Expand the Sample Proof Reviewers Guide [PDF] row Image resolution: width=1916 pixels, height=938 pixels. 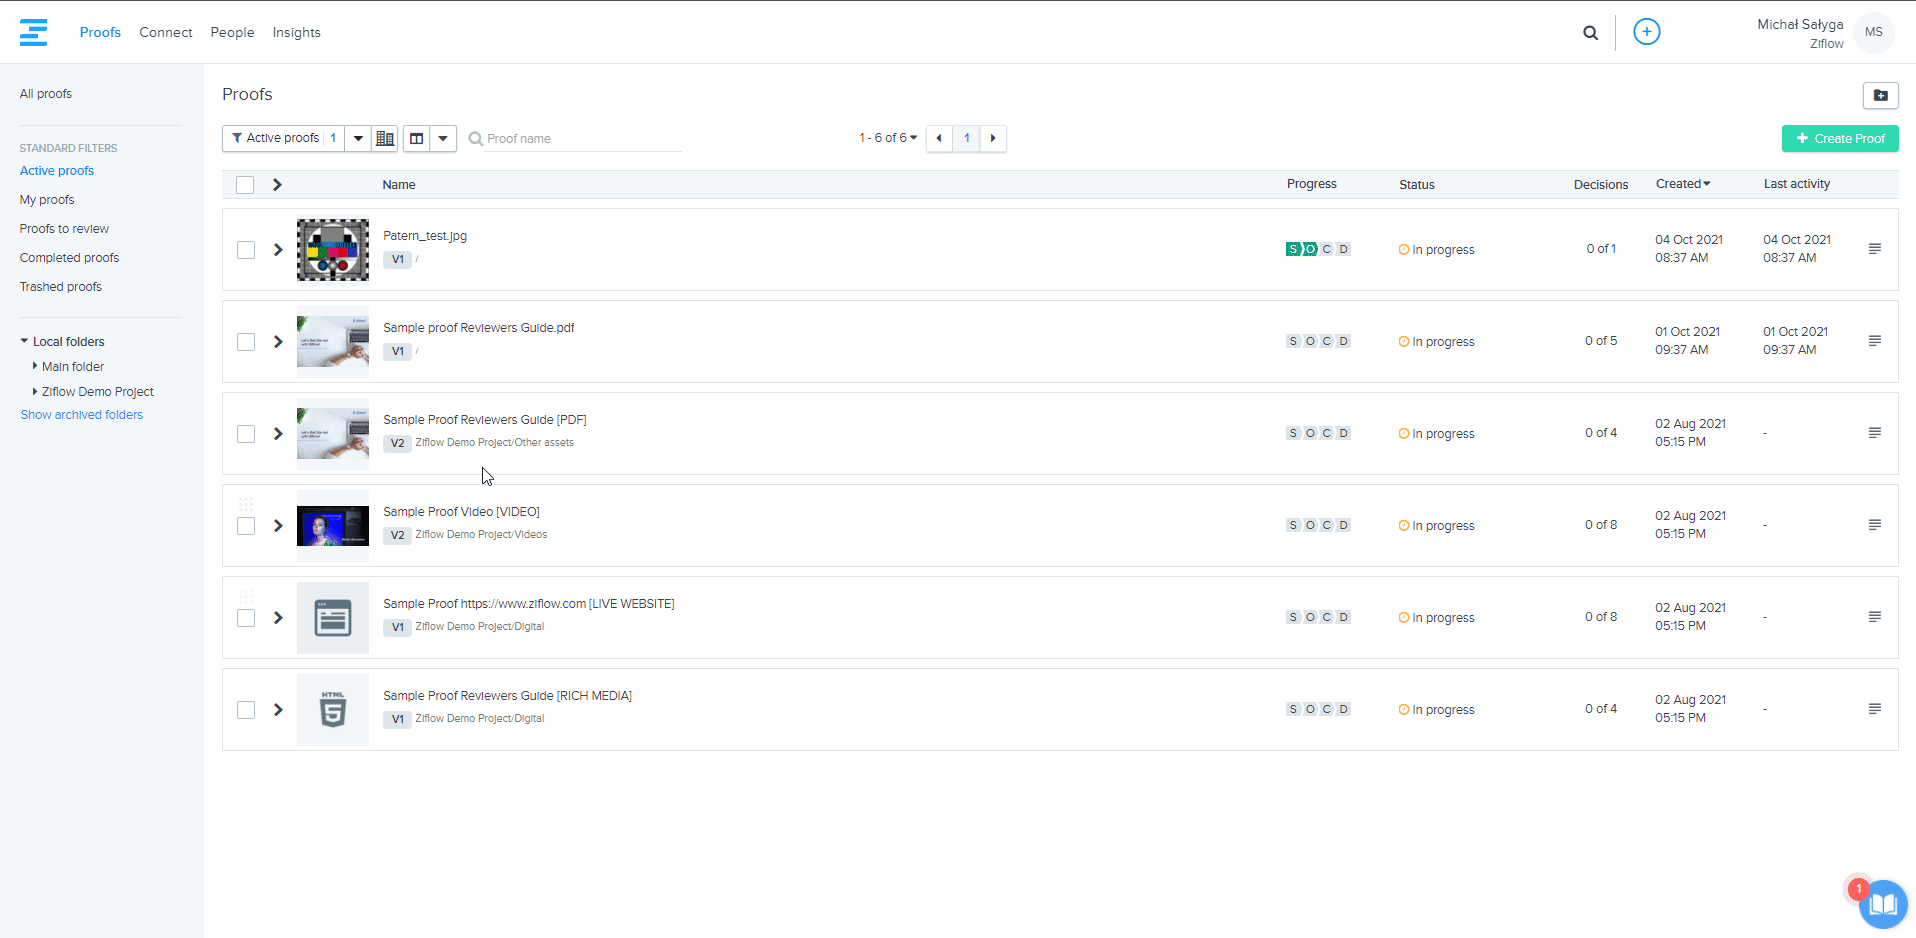click(x=278, y=434)
